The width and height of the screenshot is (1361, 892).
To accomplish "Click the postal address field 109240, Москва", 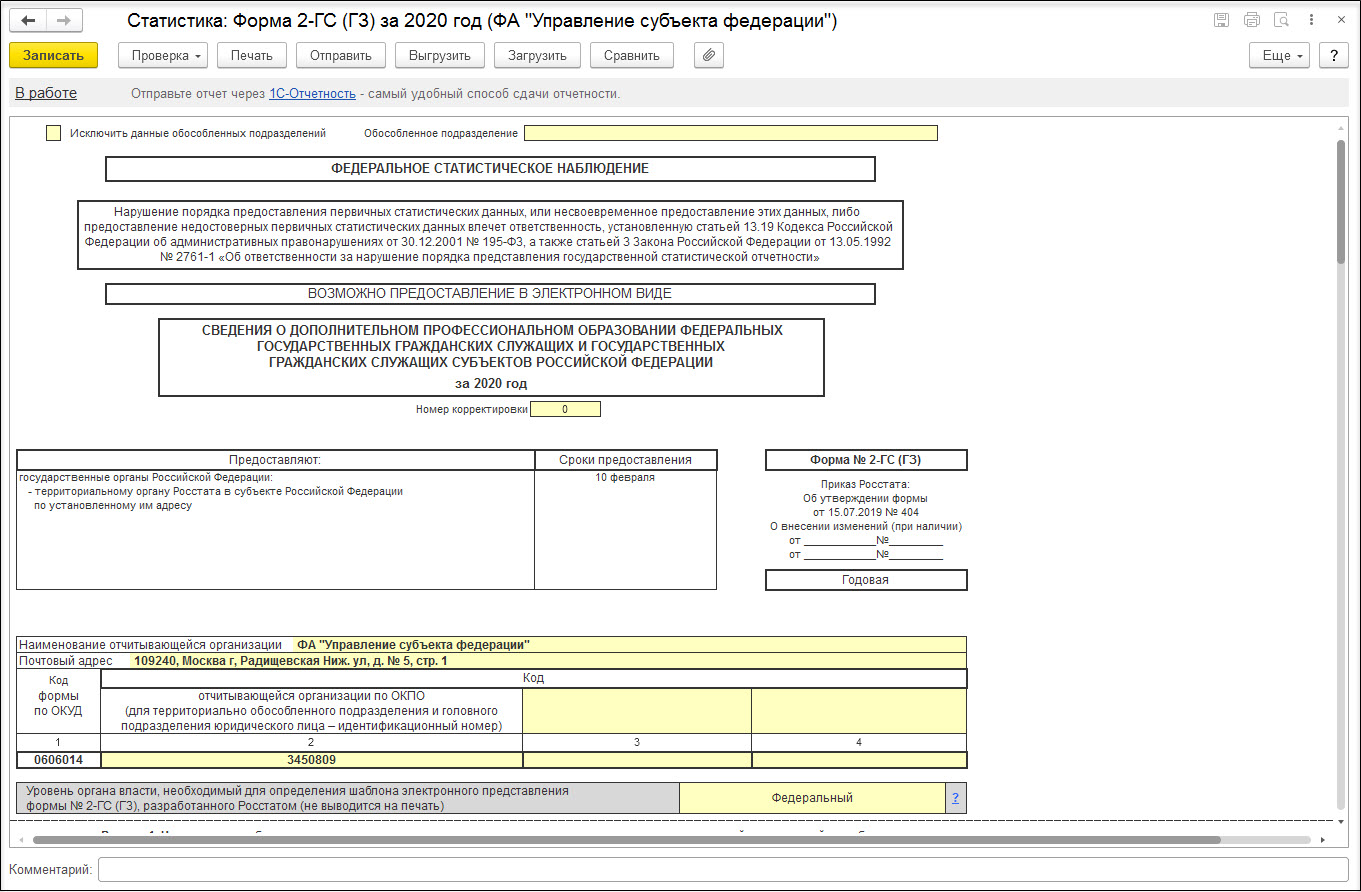I will (548, 661).
